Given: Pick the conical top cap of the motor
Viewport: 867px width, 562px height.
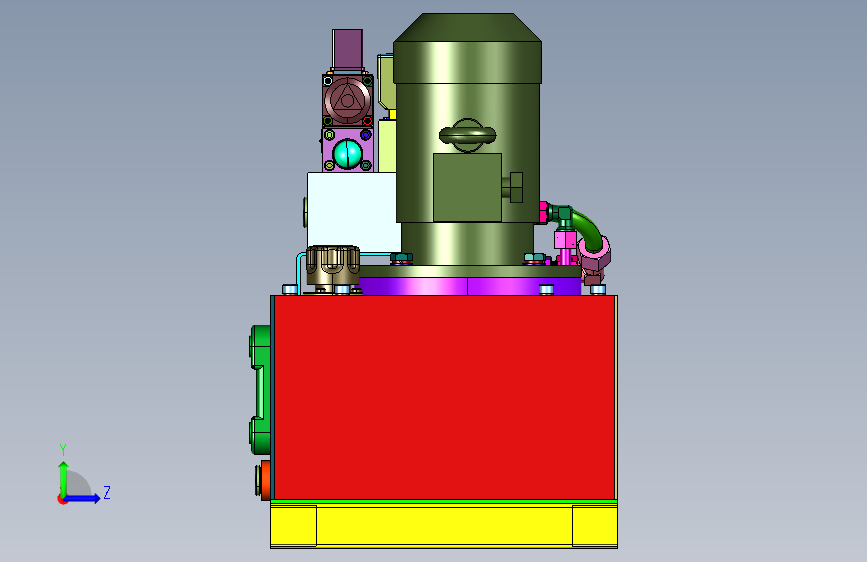Looking at the screenshot, I should click(x=467, y=27).
